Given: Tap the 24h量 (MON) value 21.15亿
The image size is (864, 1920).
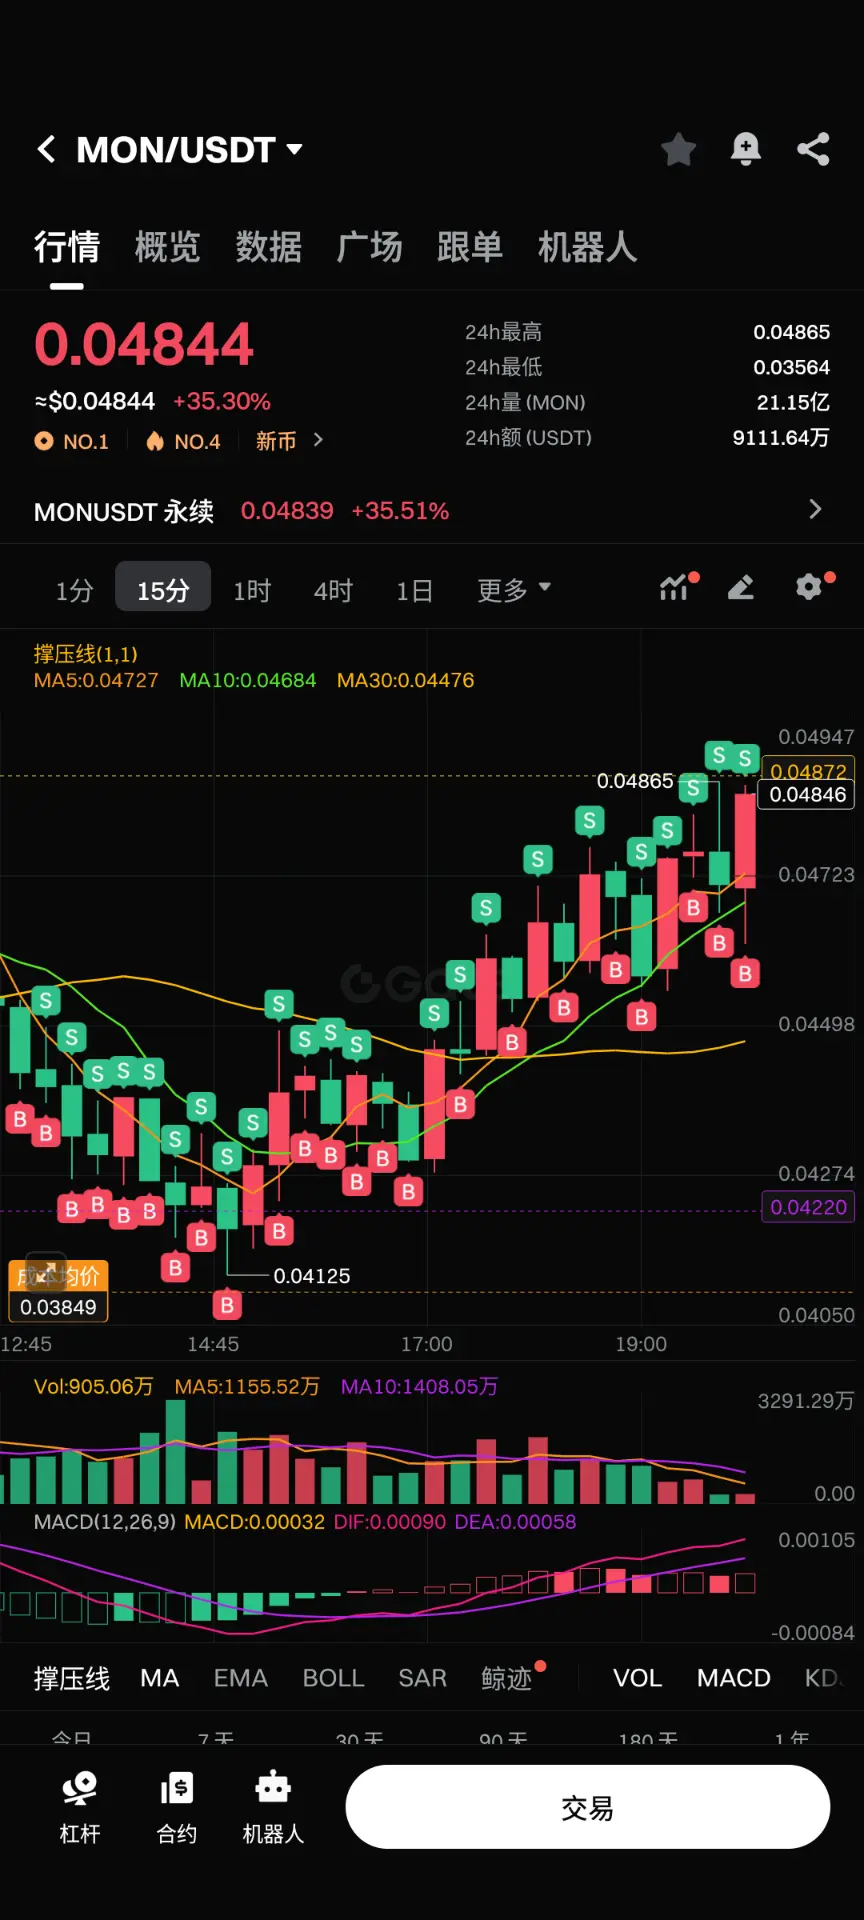Looking at the screenshot, I should (793, 402).
